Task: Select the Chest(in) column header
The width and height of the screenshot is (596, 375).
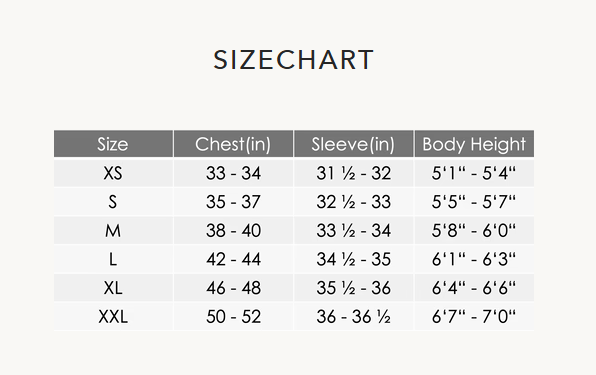Action: tap(233, 144)
